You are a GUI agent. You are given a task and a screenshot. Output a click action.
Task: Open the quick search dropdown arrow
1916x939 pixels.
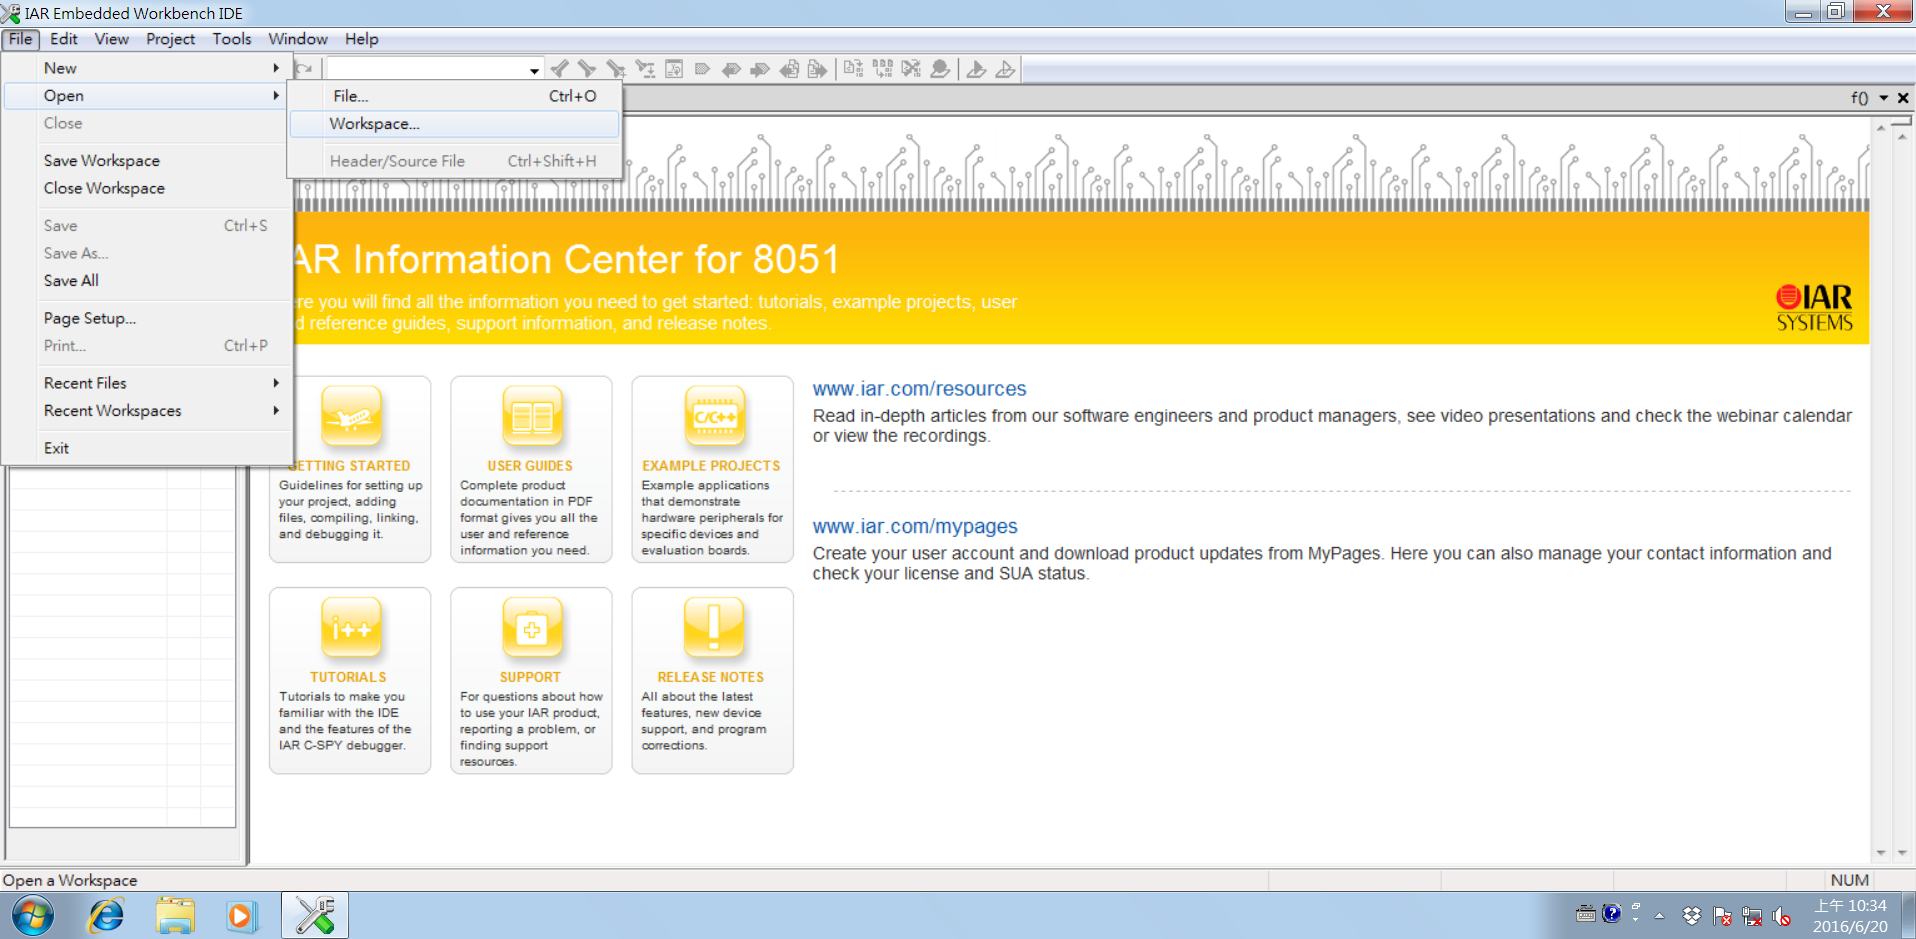tap(534, 70)
